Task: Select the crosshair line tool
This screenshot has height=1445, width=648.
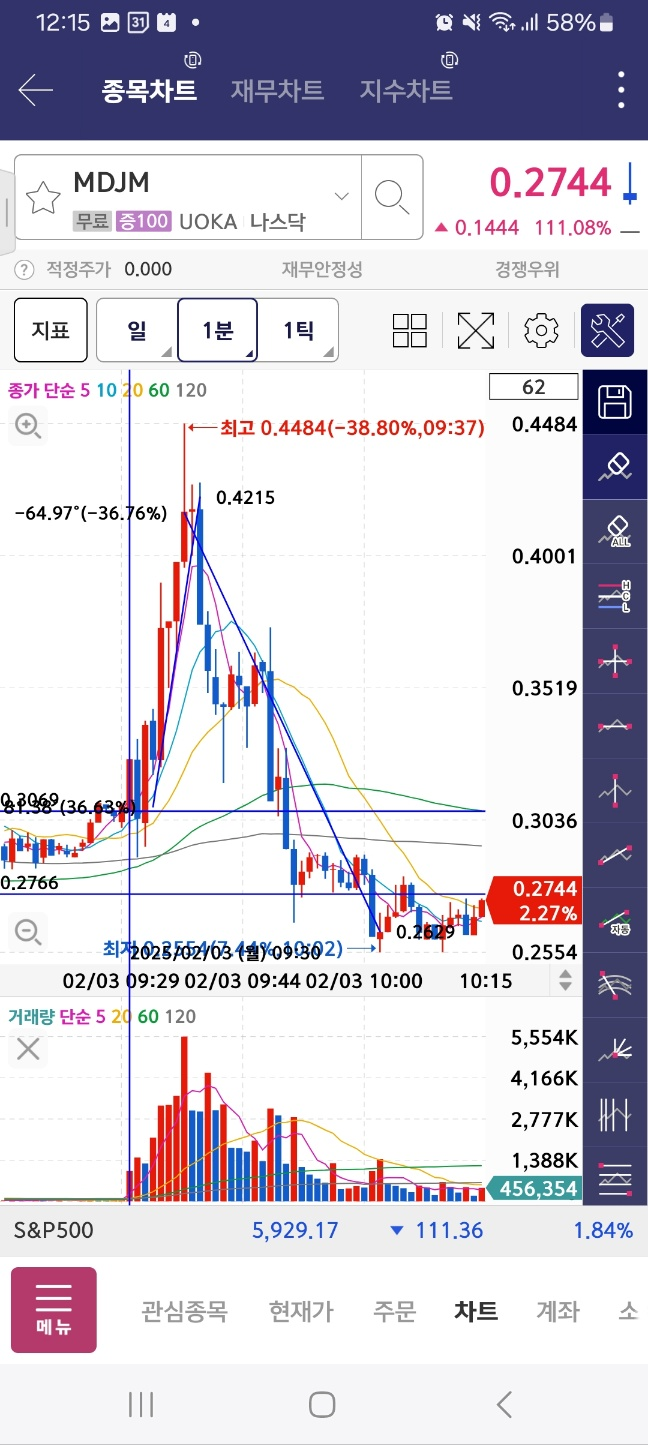Action: tap(615, 661)
